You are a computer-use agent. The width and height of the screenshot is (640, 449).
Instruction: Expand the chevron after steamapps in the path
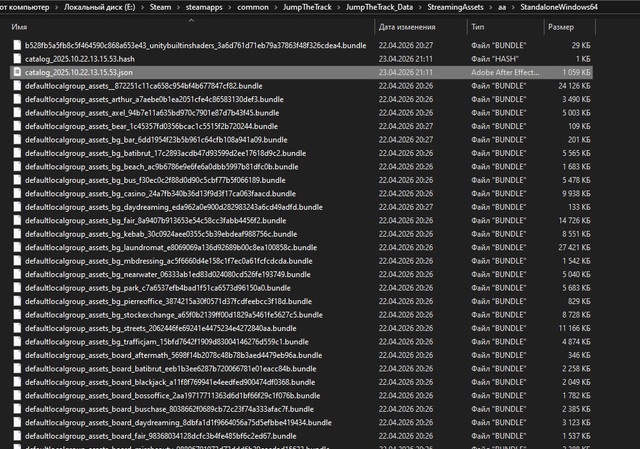coord(230,7)
